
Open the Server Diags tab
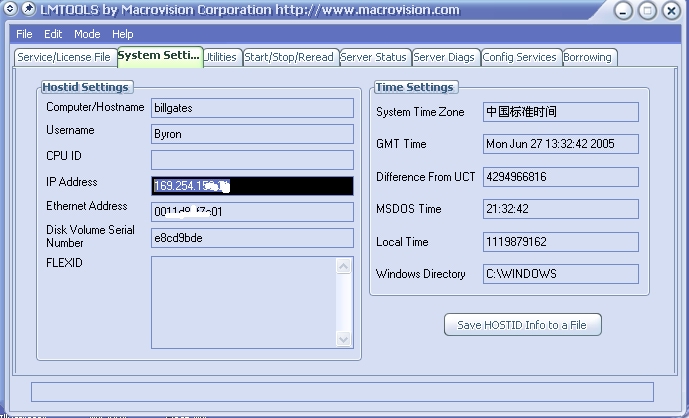[x=444, y=57]
